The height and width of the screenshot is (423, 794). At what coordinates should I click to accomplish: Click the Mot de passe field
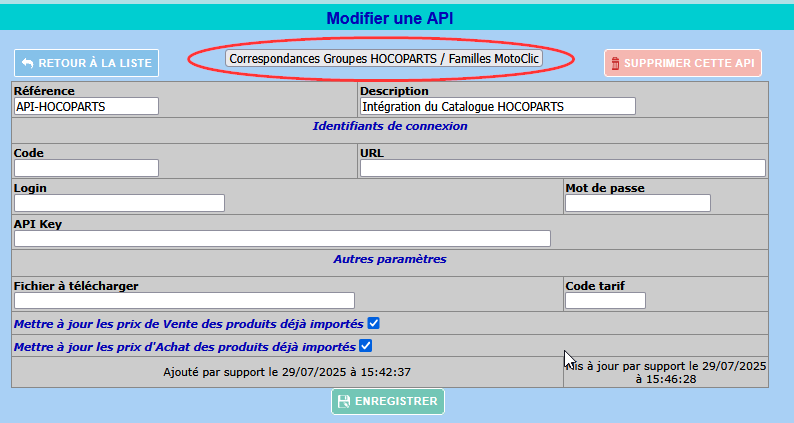[x=638, y=203]
